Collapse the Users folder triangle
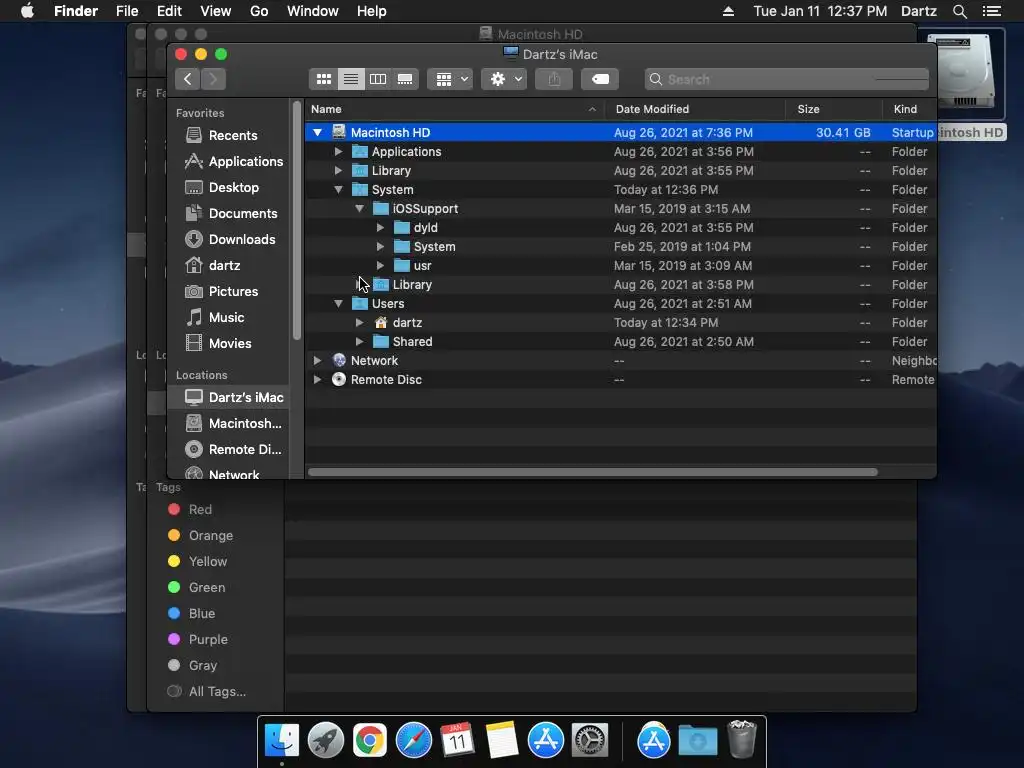The width and height of the screenshot is (1024, 768). click(x=338, y=304)
